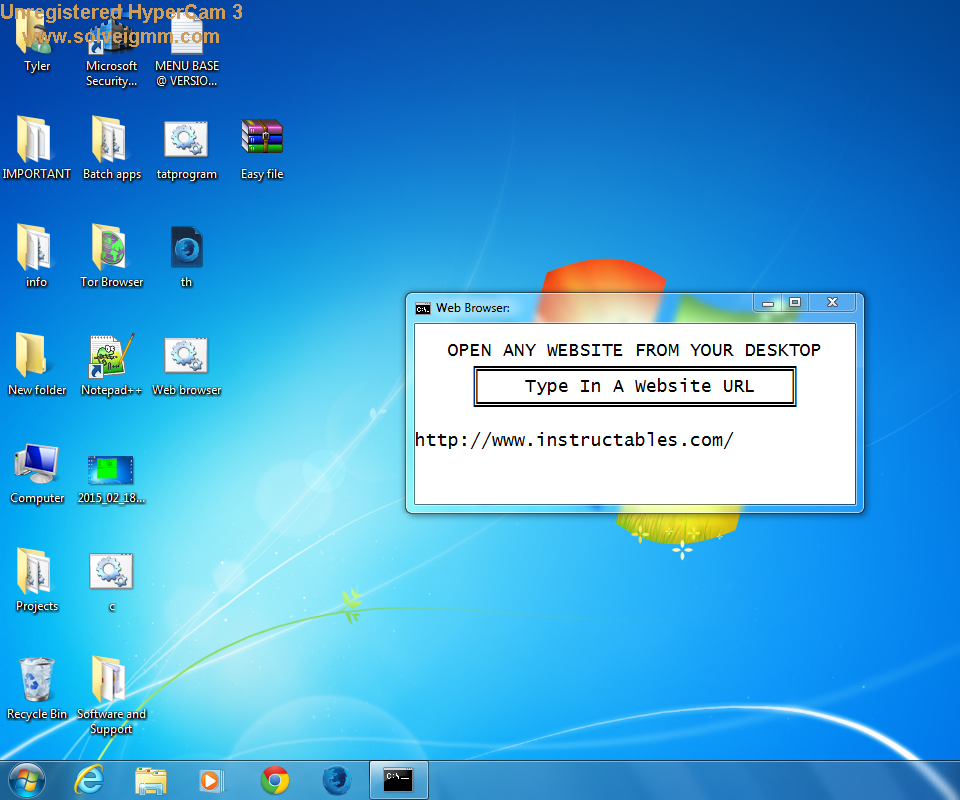Click the typed http://www.instructables.com/ URL line

(x=574, y=440)
